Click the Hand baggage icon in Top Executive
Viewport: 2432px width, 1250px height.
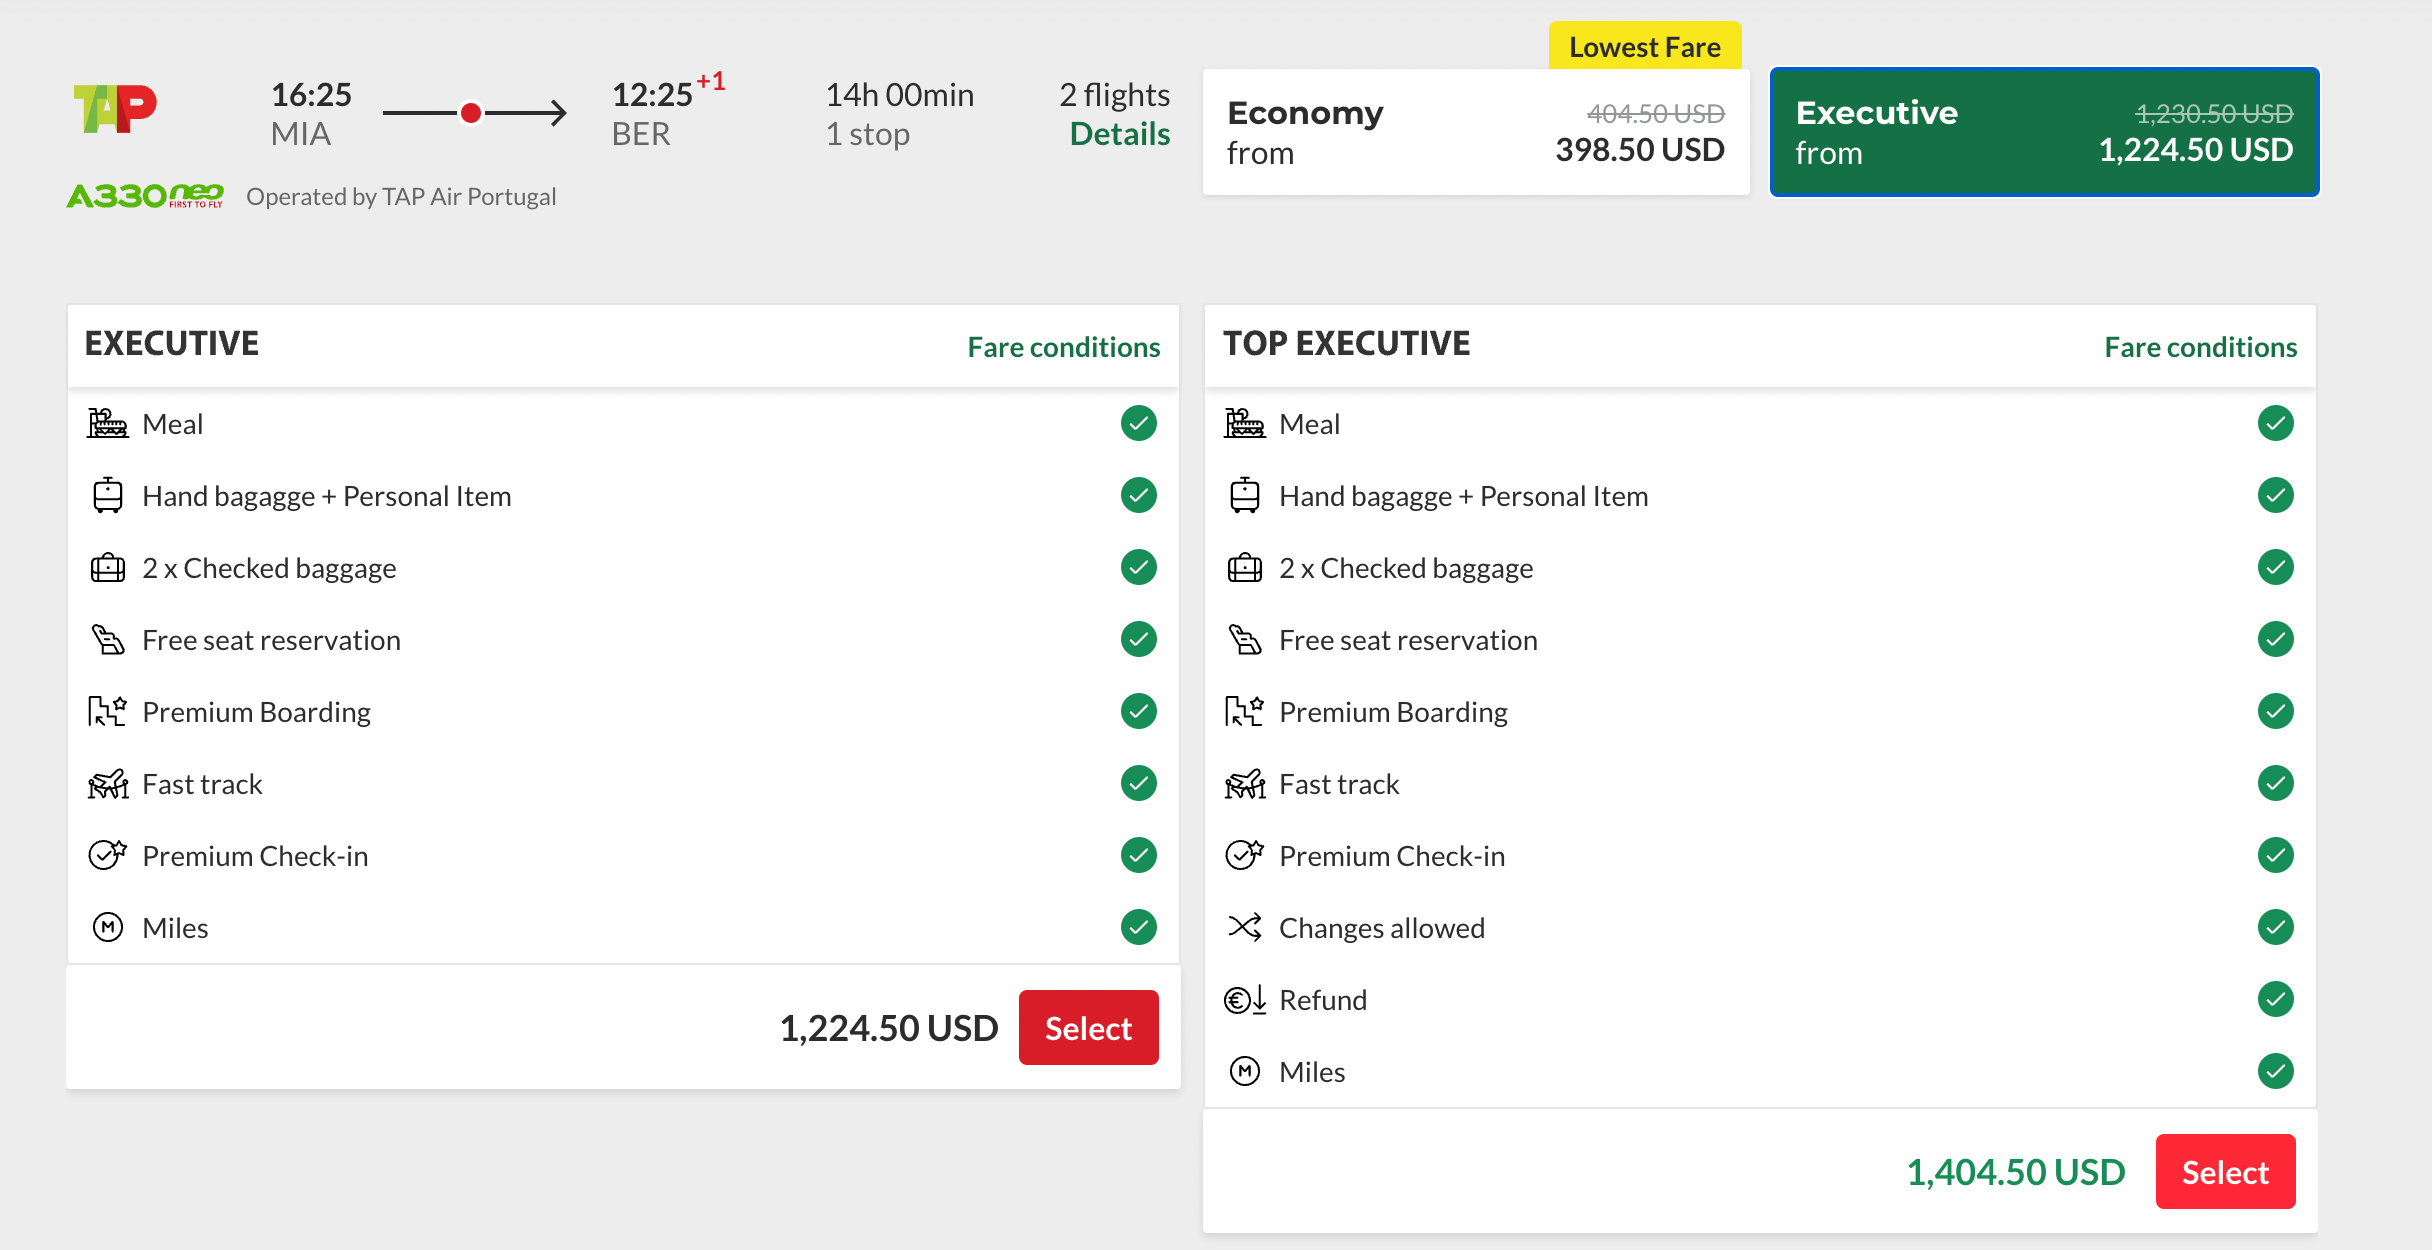pyautogui.click(x=1244, y=496)
